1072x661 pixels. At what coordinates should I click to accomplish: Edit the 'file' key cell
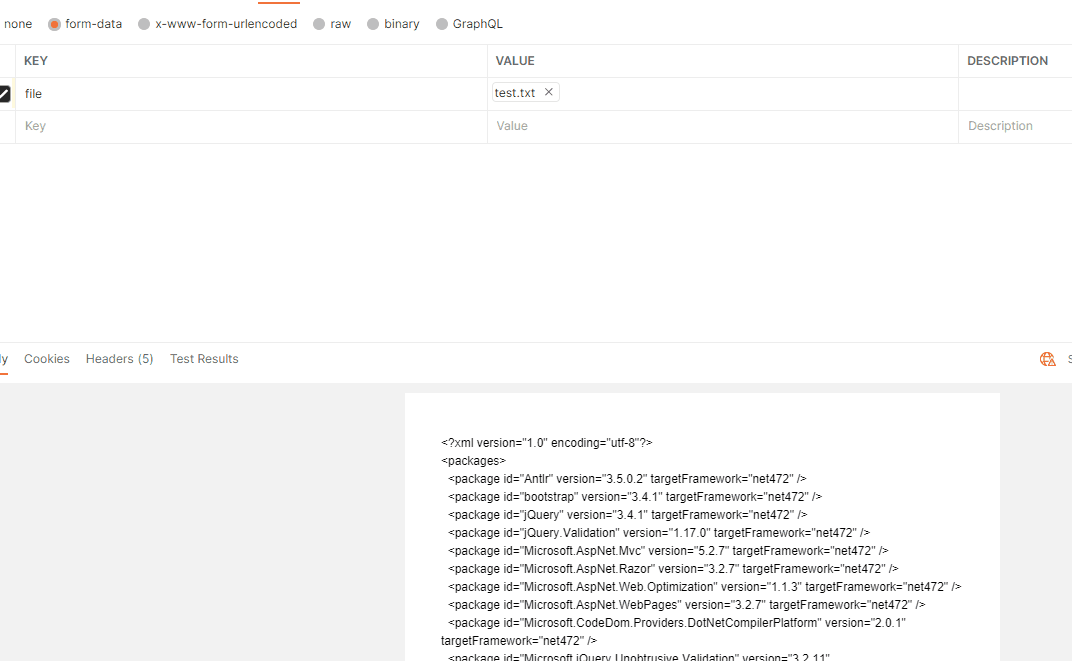coord(251,94)
